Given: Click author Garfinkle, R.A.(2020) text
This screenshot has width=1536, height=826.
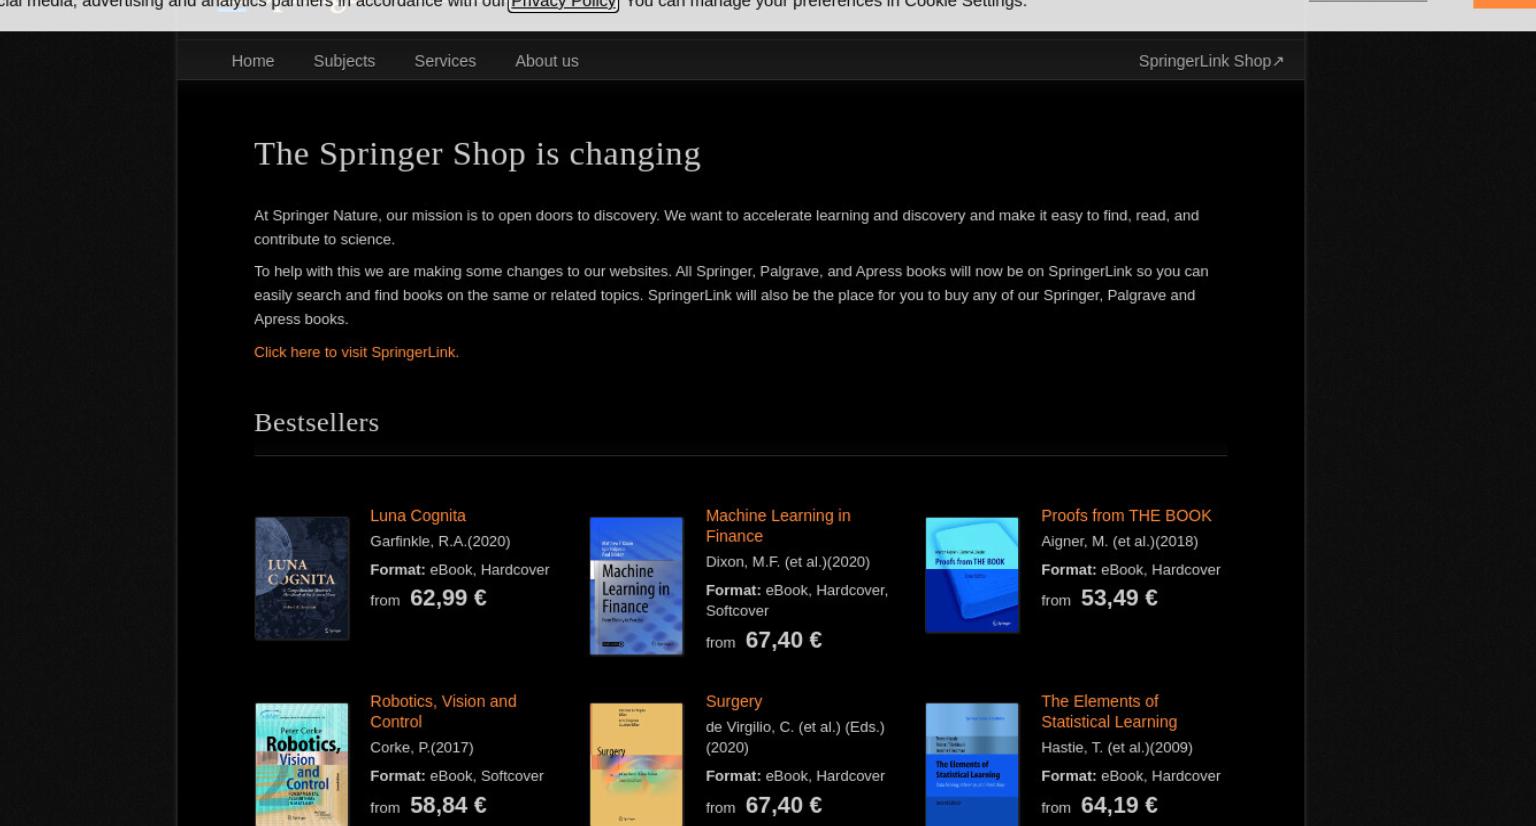Looking at the screenshot, I should click(x=440, y=541).
